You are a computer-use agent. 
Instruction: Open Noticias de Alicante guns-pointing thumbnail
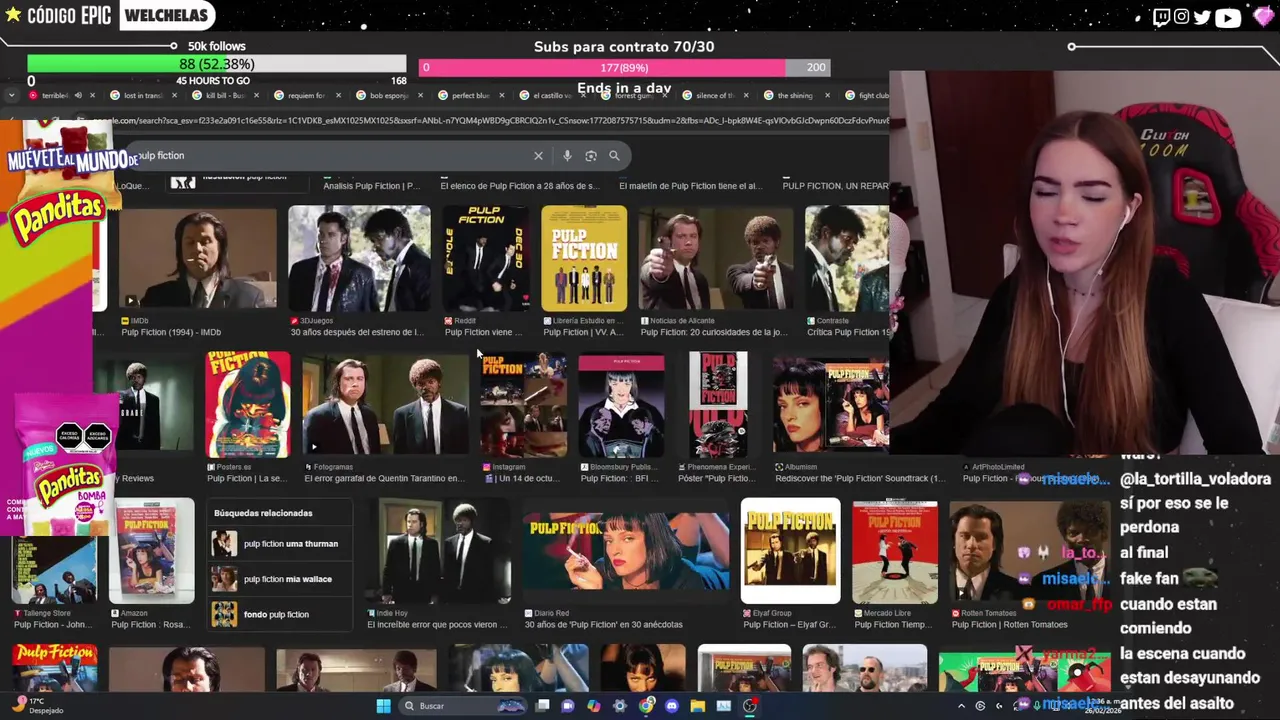pyautogui.click(x=716, y=259)
